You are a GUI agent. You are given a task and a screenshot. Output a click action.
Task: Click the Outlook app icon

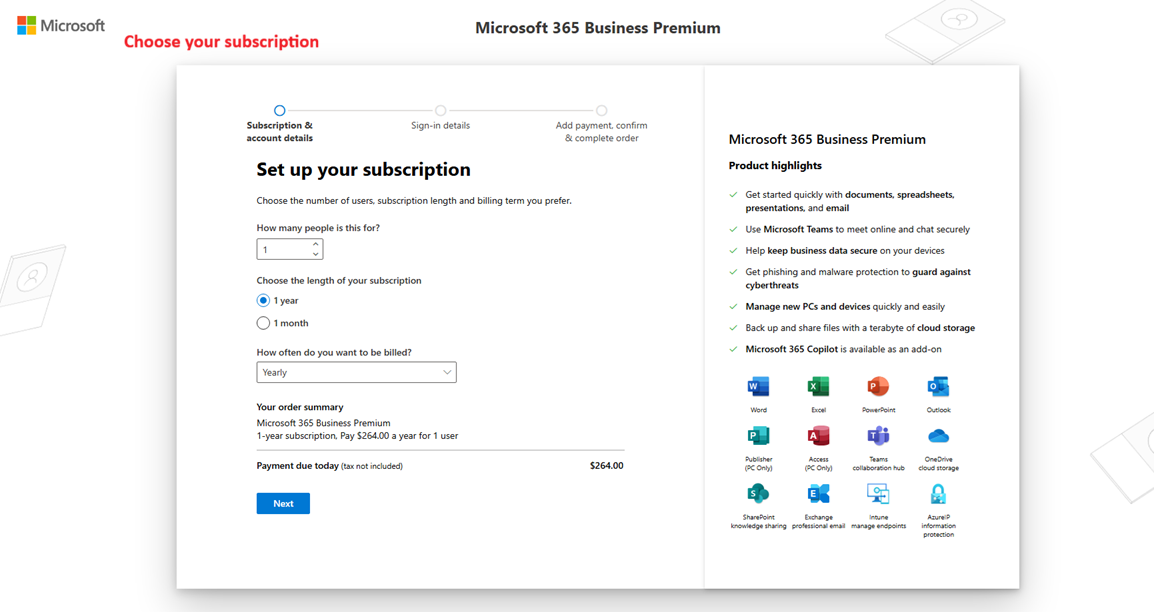coord(938,386)
